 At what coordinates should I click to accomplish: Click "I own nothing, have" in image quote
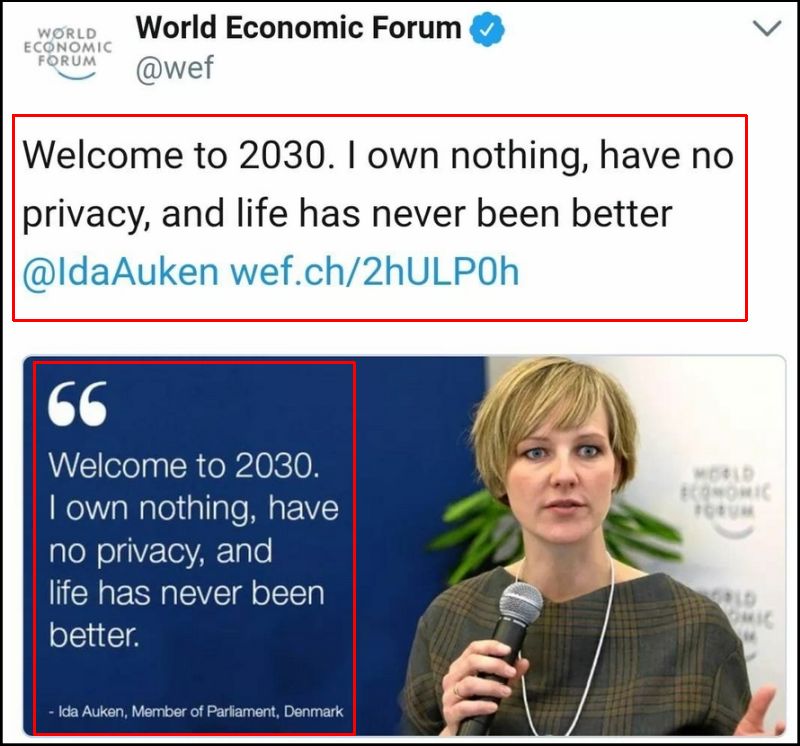(193, 508)
